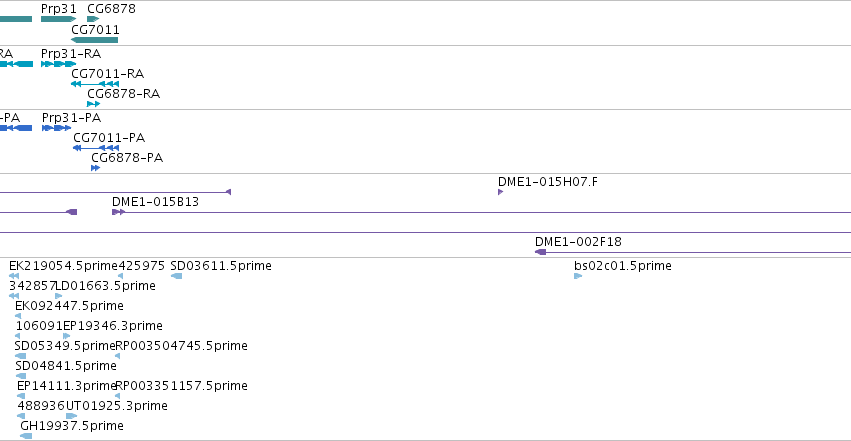
Task: Click the DME1-002F18 clone end arrow
Action: (x=541, y=252)
